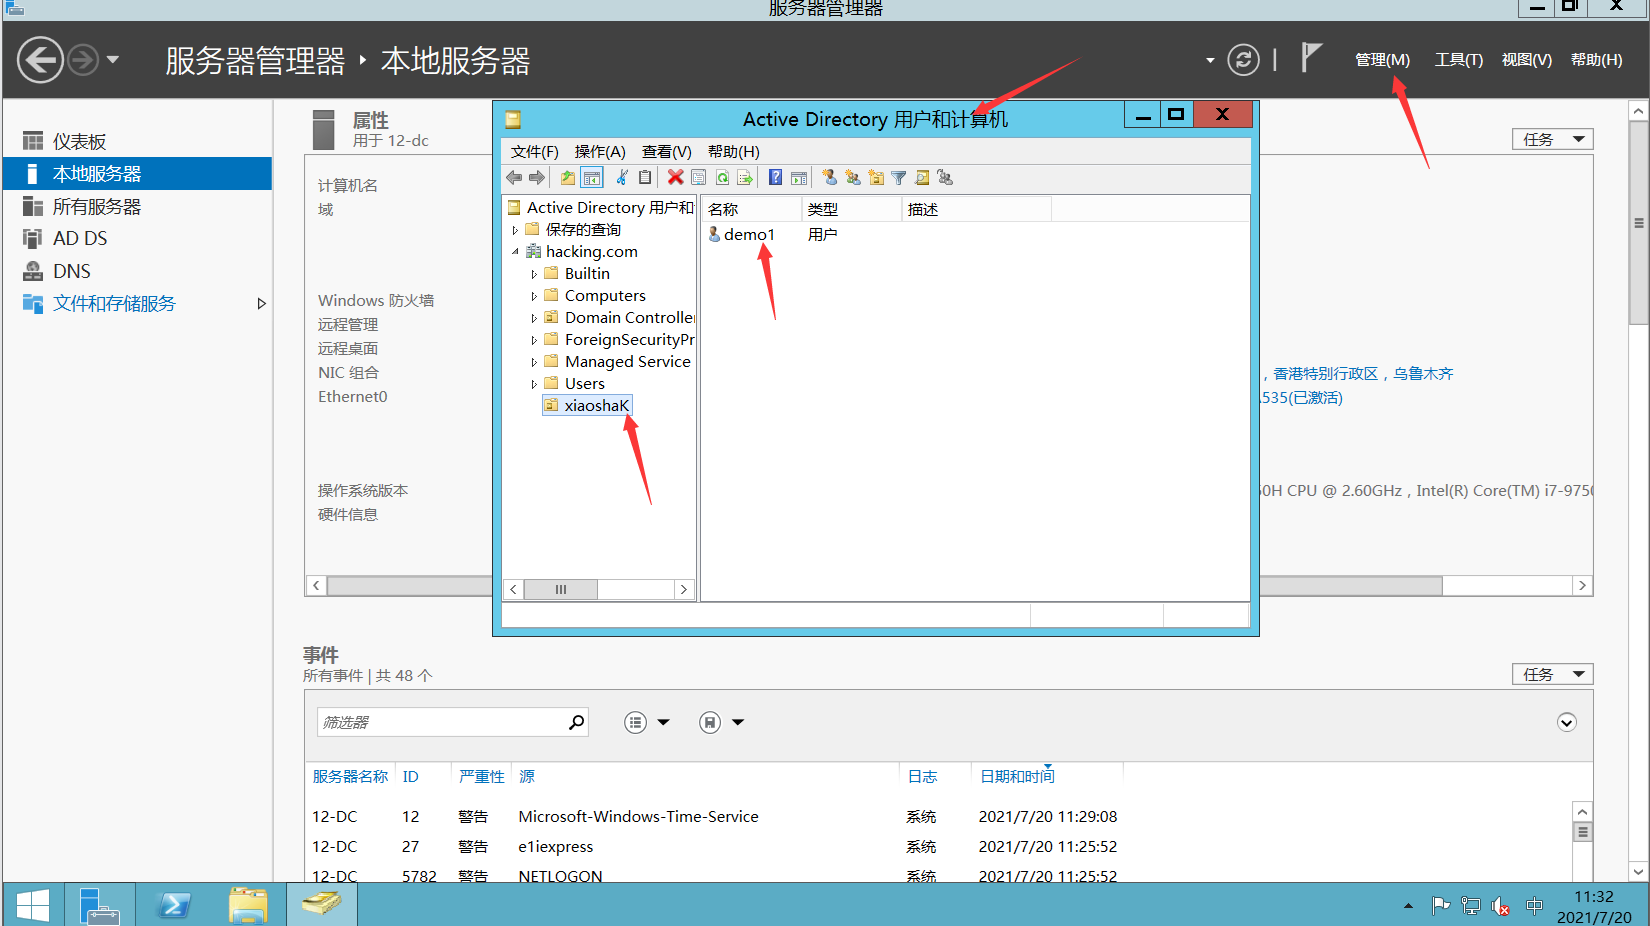Viewport: 1650px width, 926px height.
Task: Open 管理(M) menu in Server Manager
Action: click(x=1382, y=60)
